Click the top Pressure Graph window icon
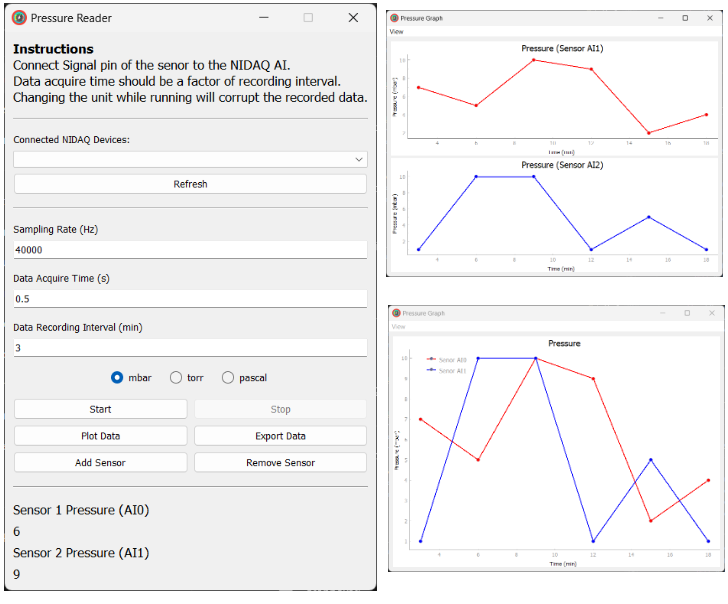Image resolution: width=728 pixels, height=604 pixels. 394,18
